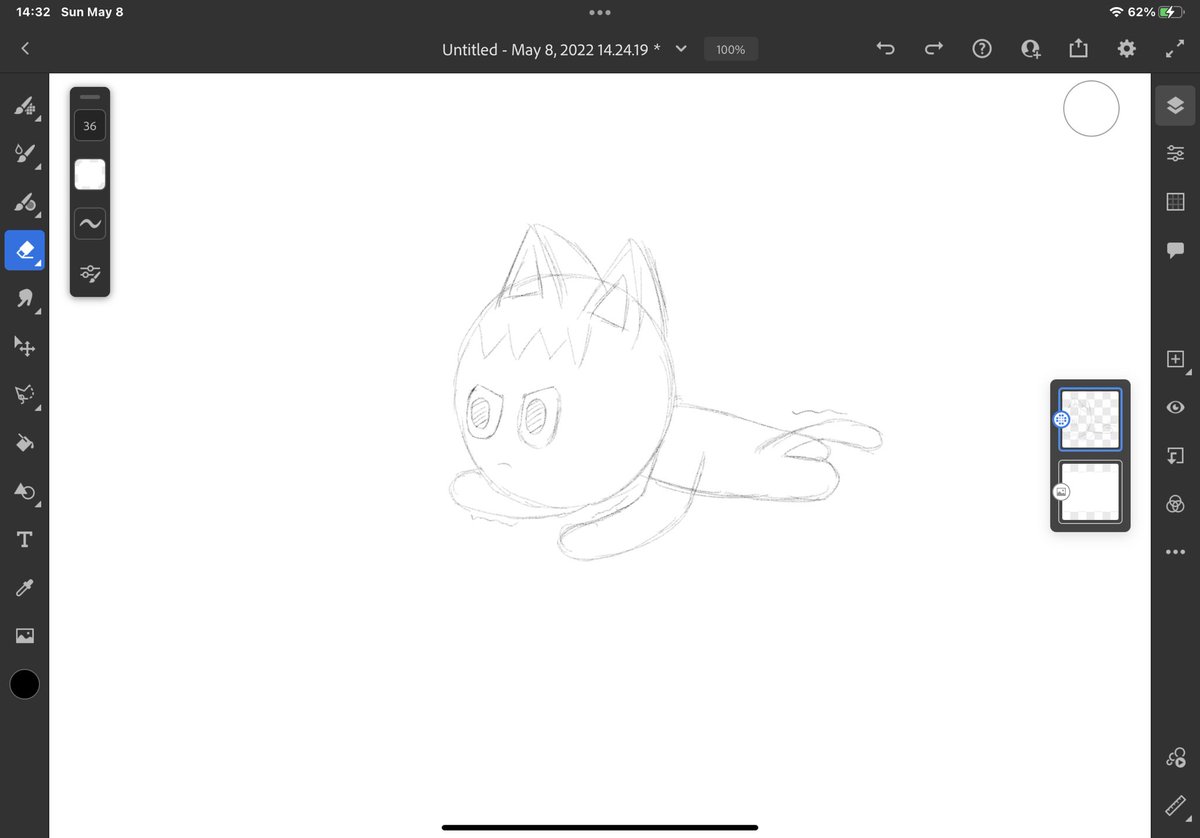Tap the Wi-Fi status icon

point(1116,12)
